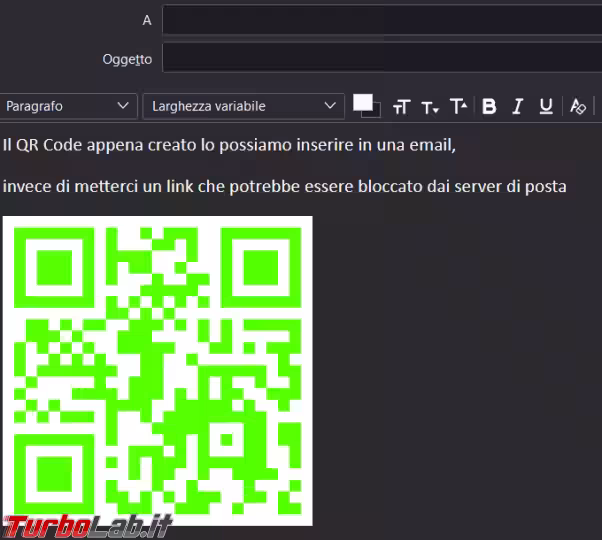Click the Oggetto subject field
The height and width of the screenshot is (540, 602).
382,57
